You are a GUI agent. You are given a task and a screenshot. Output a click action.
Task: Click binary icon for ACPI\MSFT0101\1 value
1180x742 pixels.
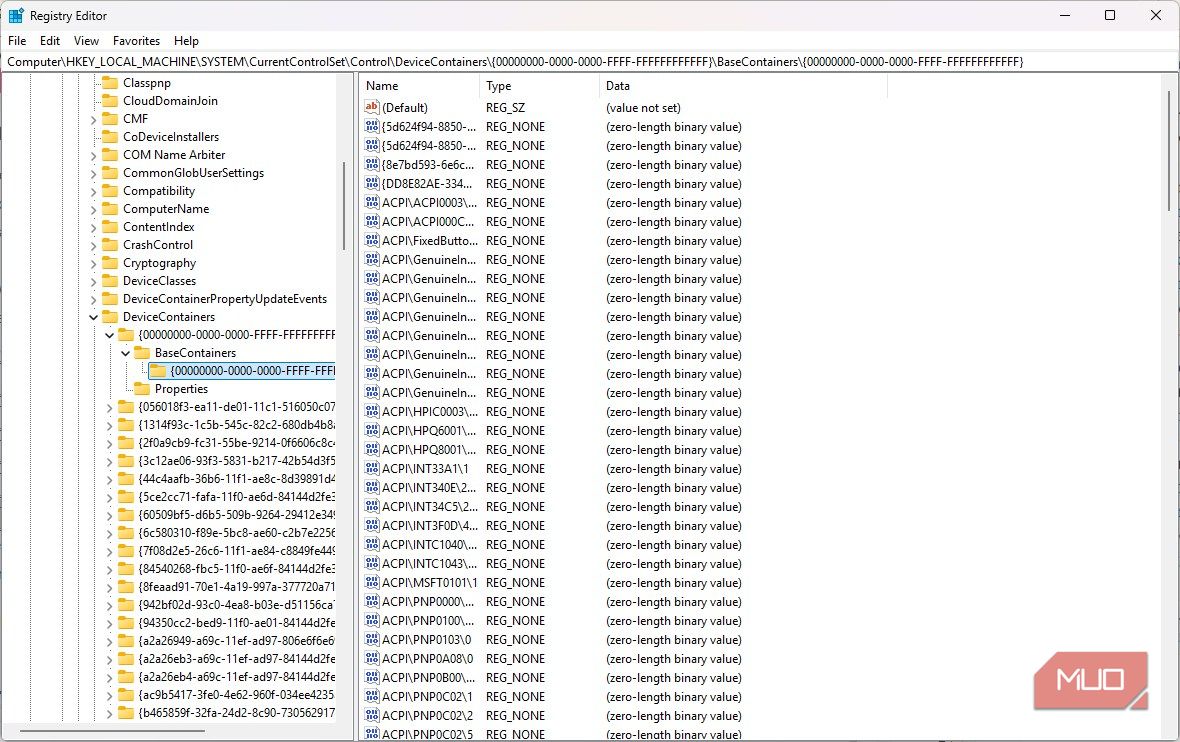pyautogui.click(x=372, y=582)
